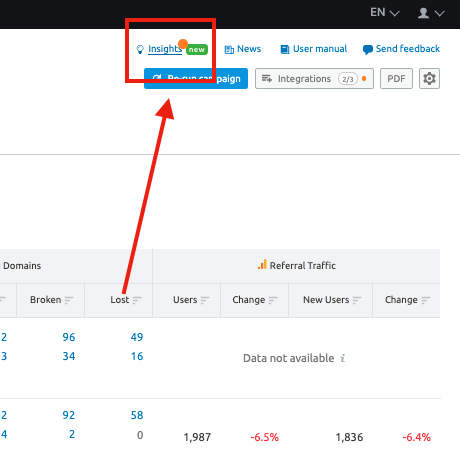This screenshot has height=471, width=460.
Task: Click the info icon beside Data not available
Action: click(x=343, y=358)
